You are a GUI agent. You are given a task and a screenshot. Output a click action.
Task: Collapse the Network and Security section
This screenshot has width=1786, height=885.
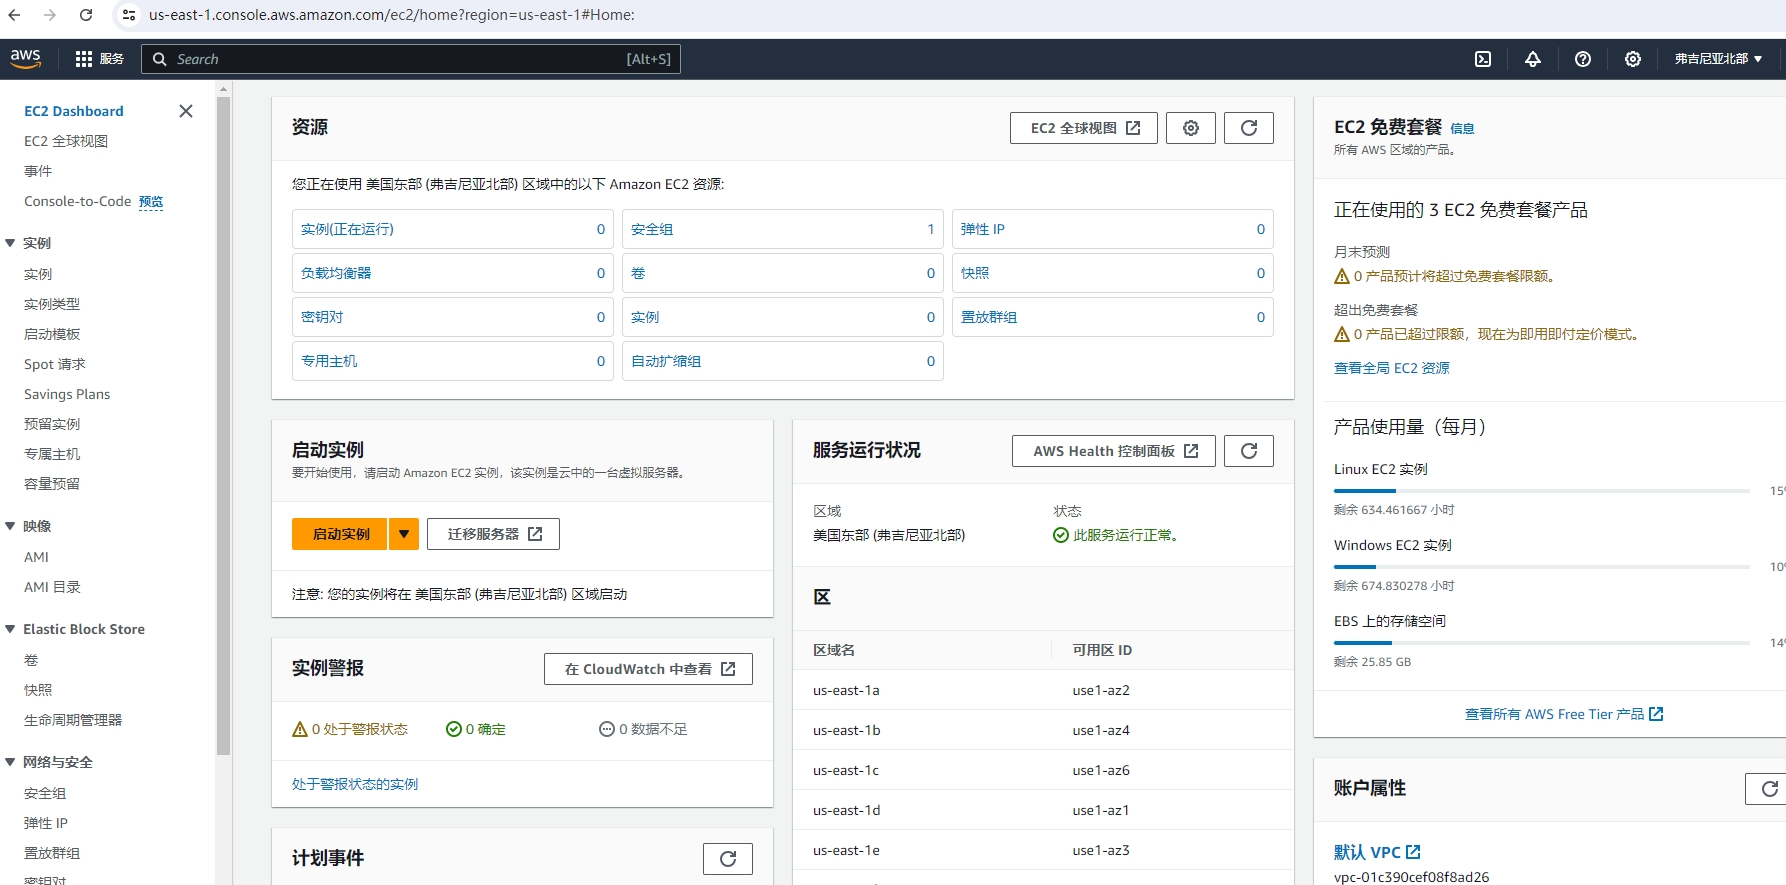pyautogui.click(x=11, y=762)
